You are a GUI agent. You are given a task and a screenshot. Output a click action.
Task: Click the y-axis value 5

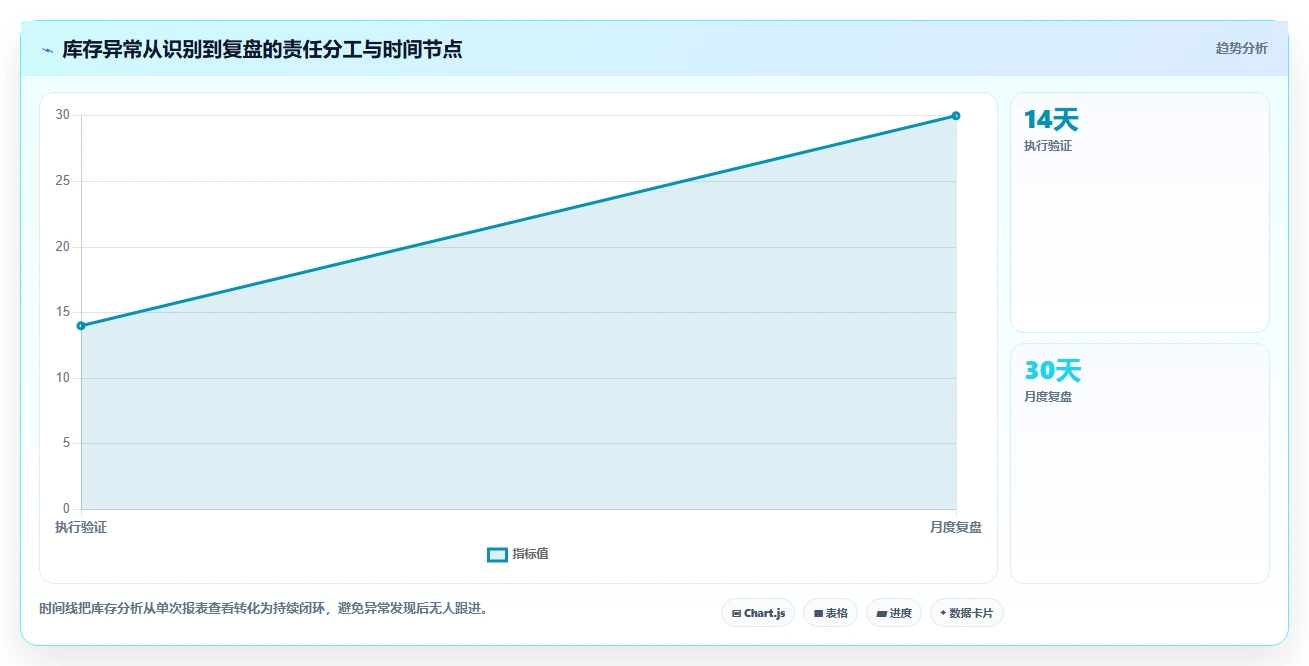(x=67, y=443)
